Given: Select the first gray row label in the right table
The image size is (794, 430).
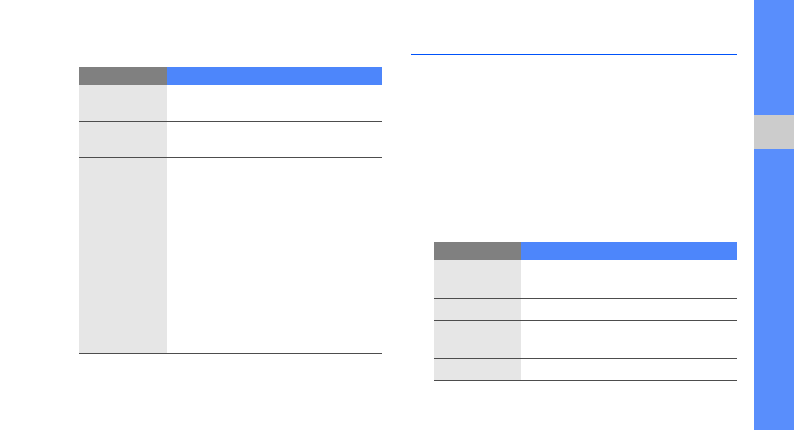Looking at the screenshot, I should 477,278.
